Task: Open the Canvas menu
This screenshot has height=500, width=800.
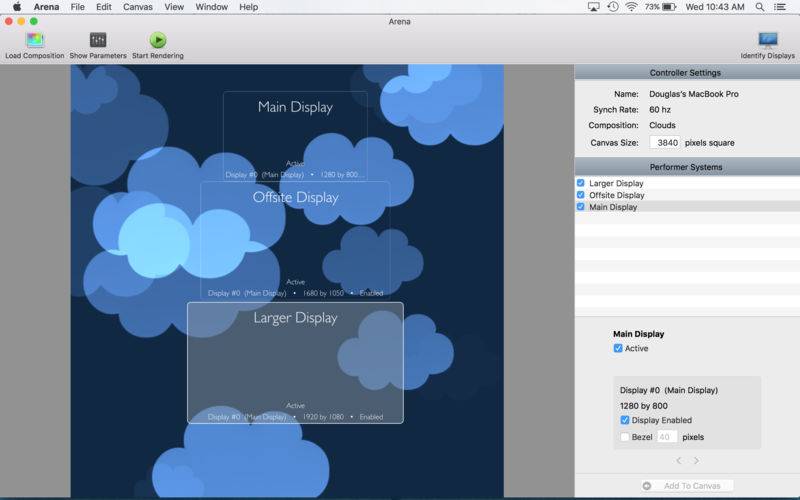Action: pos(138,7)
